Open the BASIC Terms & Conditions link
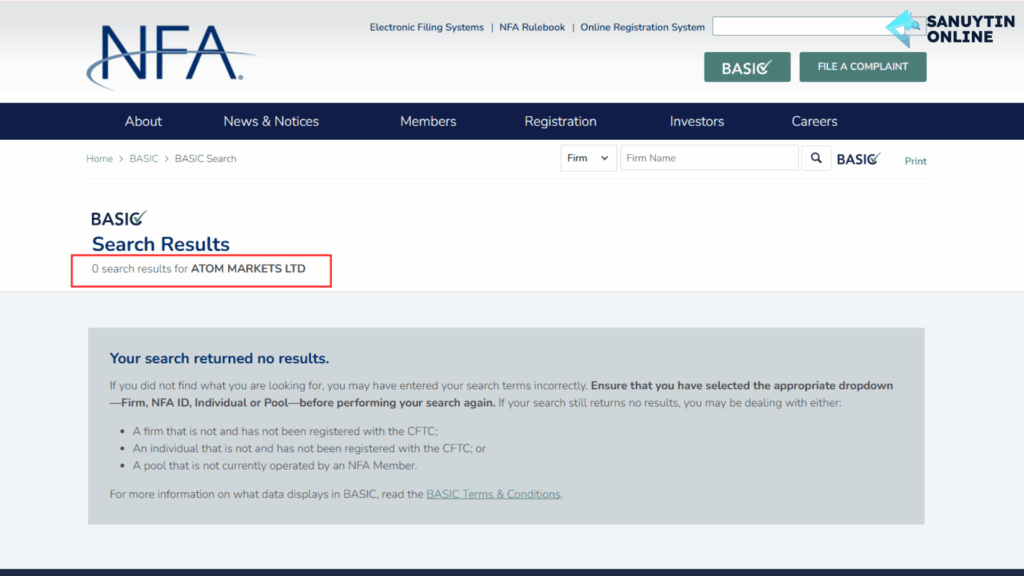 coord(493,494)
